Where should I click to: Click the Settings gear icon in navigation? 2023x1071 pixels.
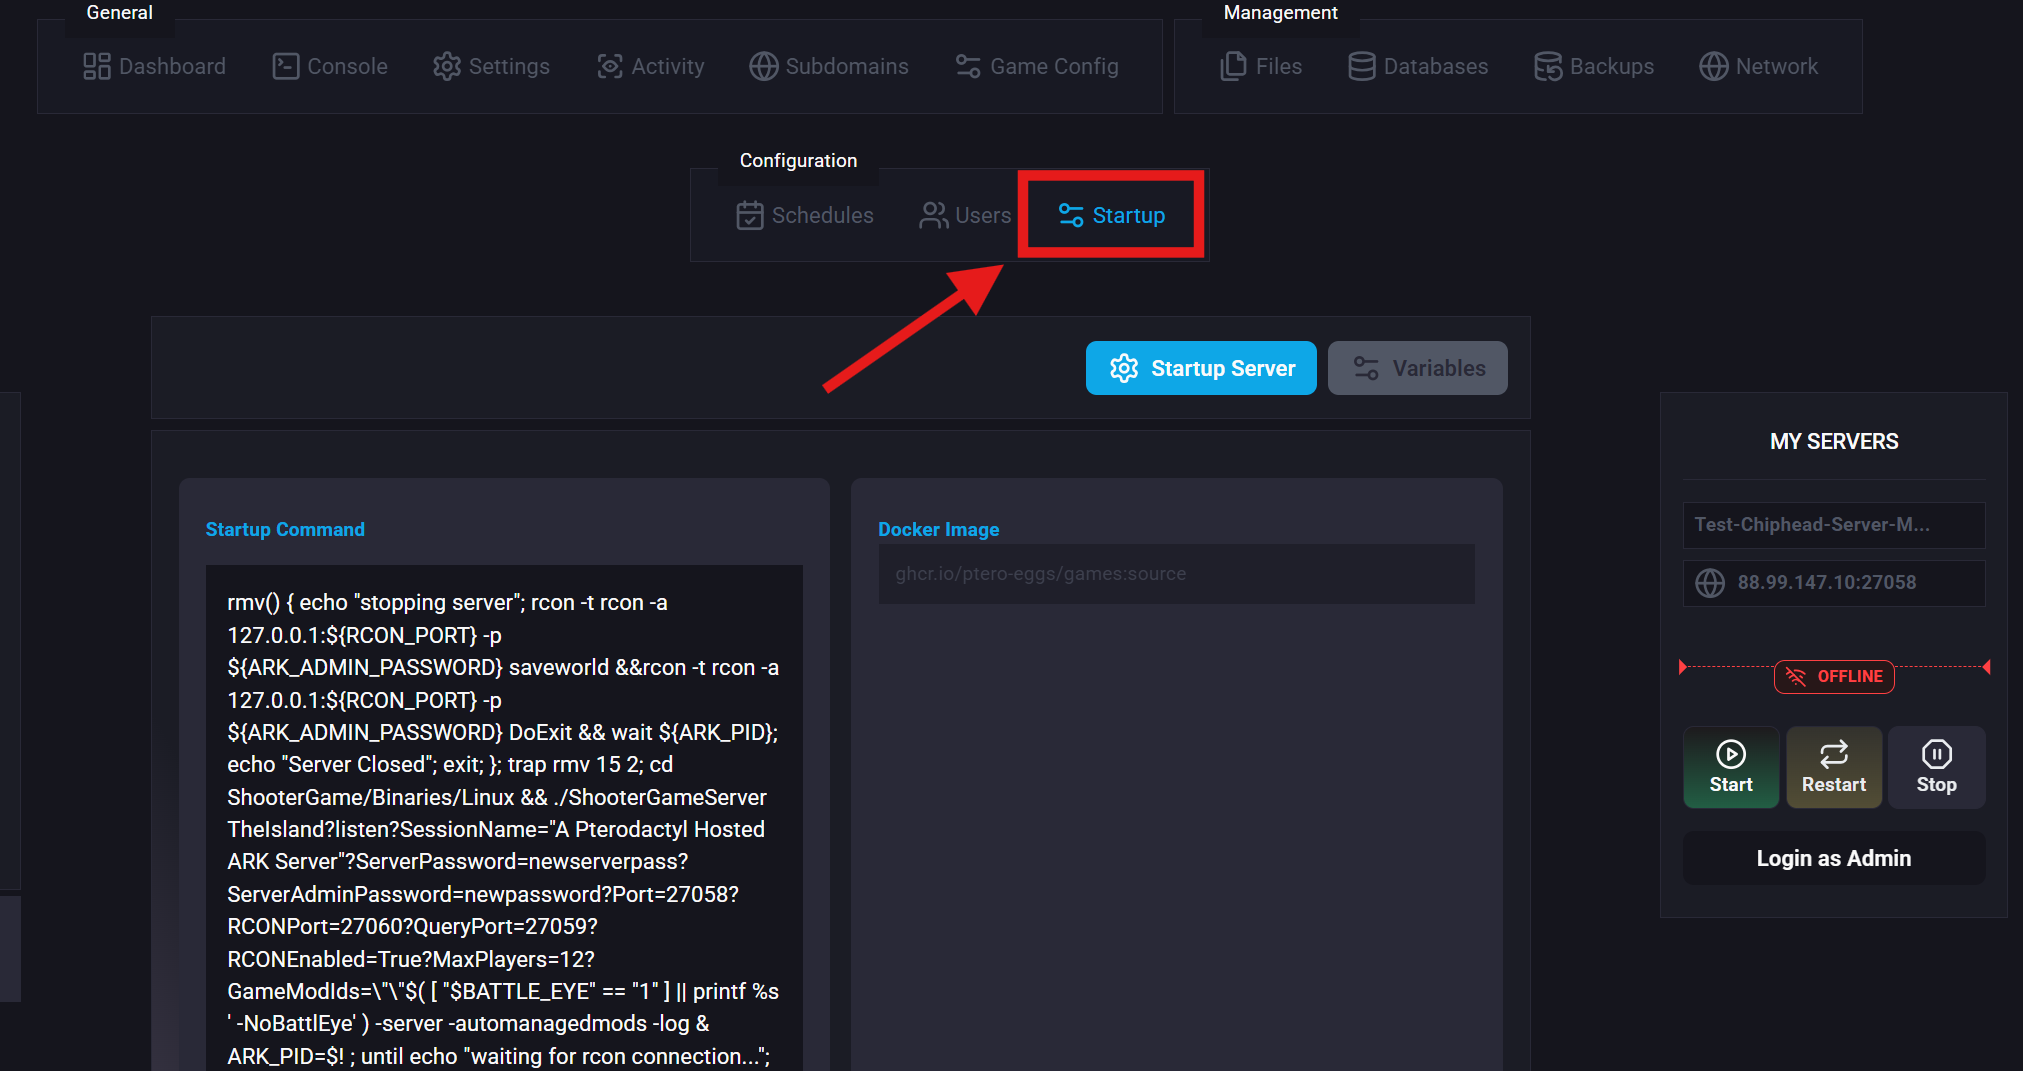447,66
